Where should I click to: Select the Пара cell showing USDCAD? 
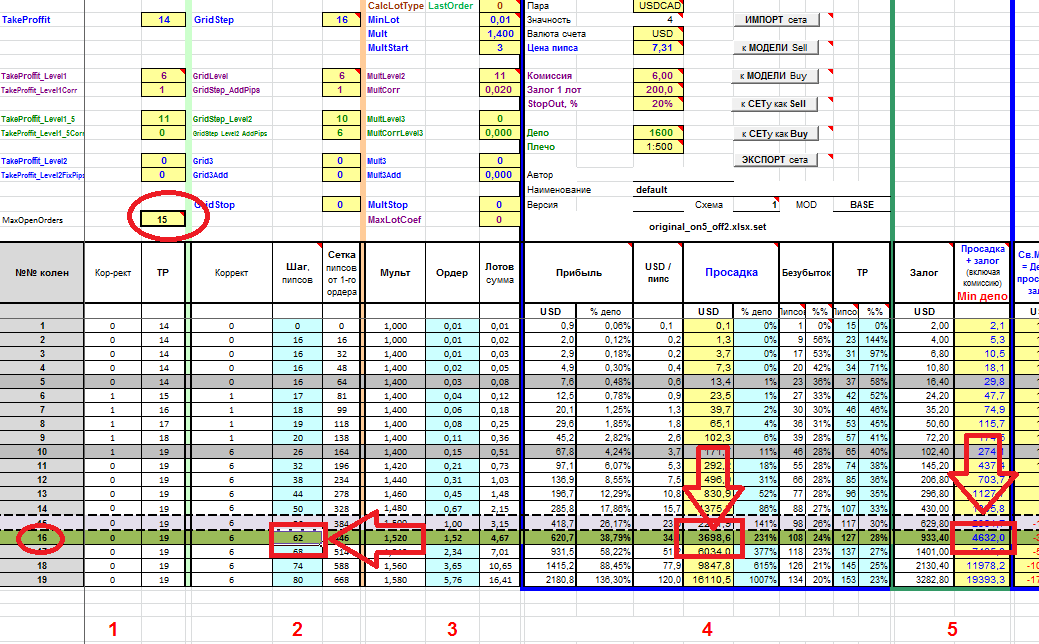[659, 5]
